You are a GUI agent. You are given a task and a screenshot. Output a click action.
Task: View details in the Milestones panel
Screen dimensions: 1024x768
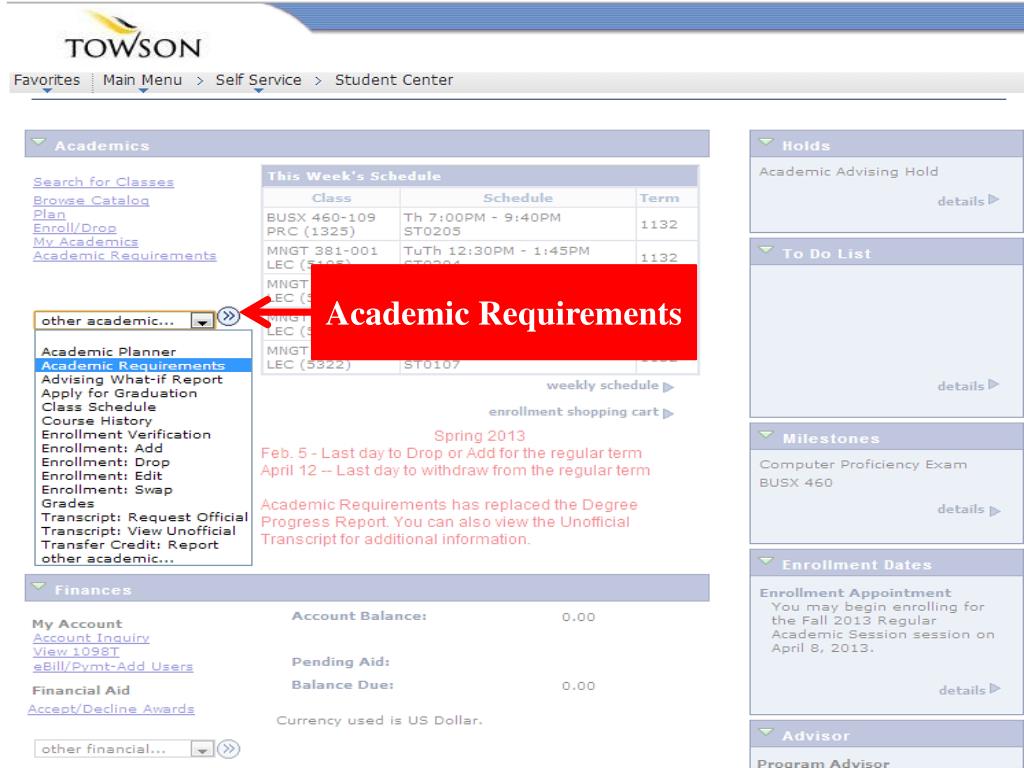coord(968,509)
